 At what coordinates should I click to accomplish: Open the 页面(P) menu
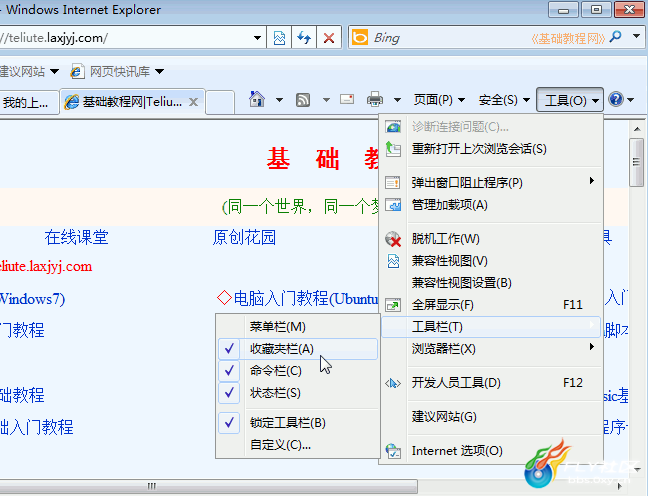point(439,100)
